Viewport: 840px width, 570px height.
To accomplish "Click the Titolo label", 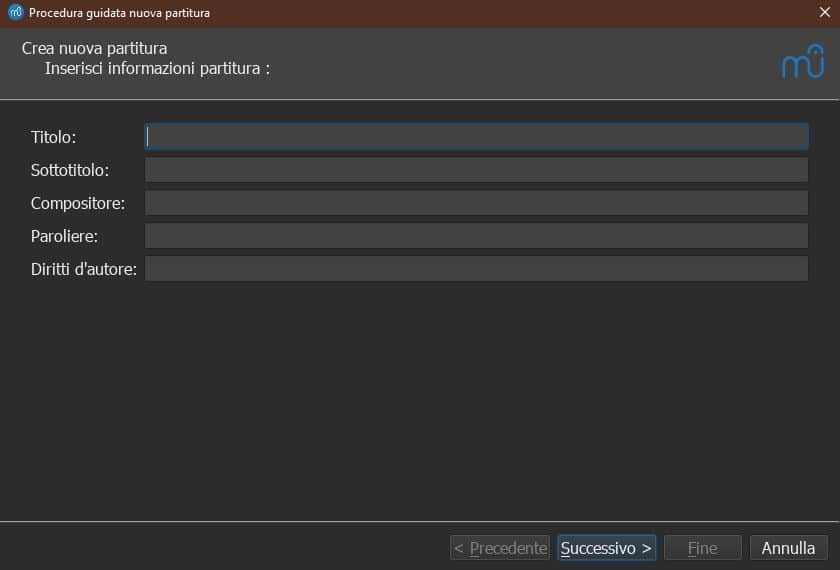I will tap(53, 137).
